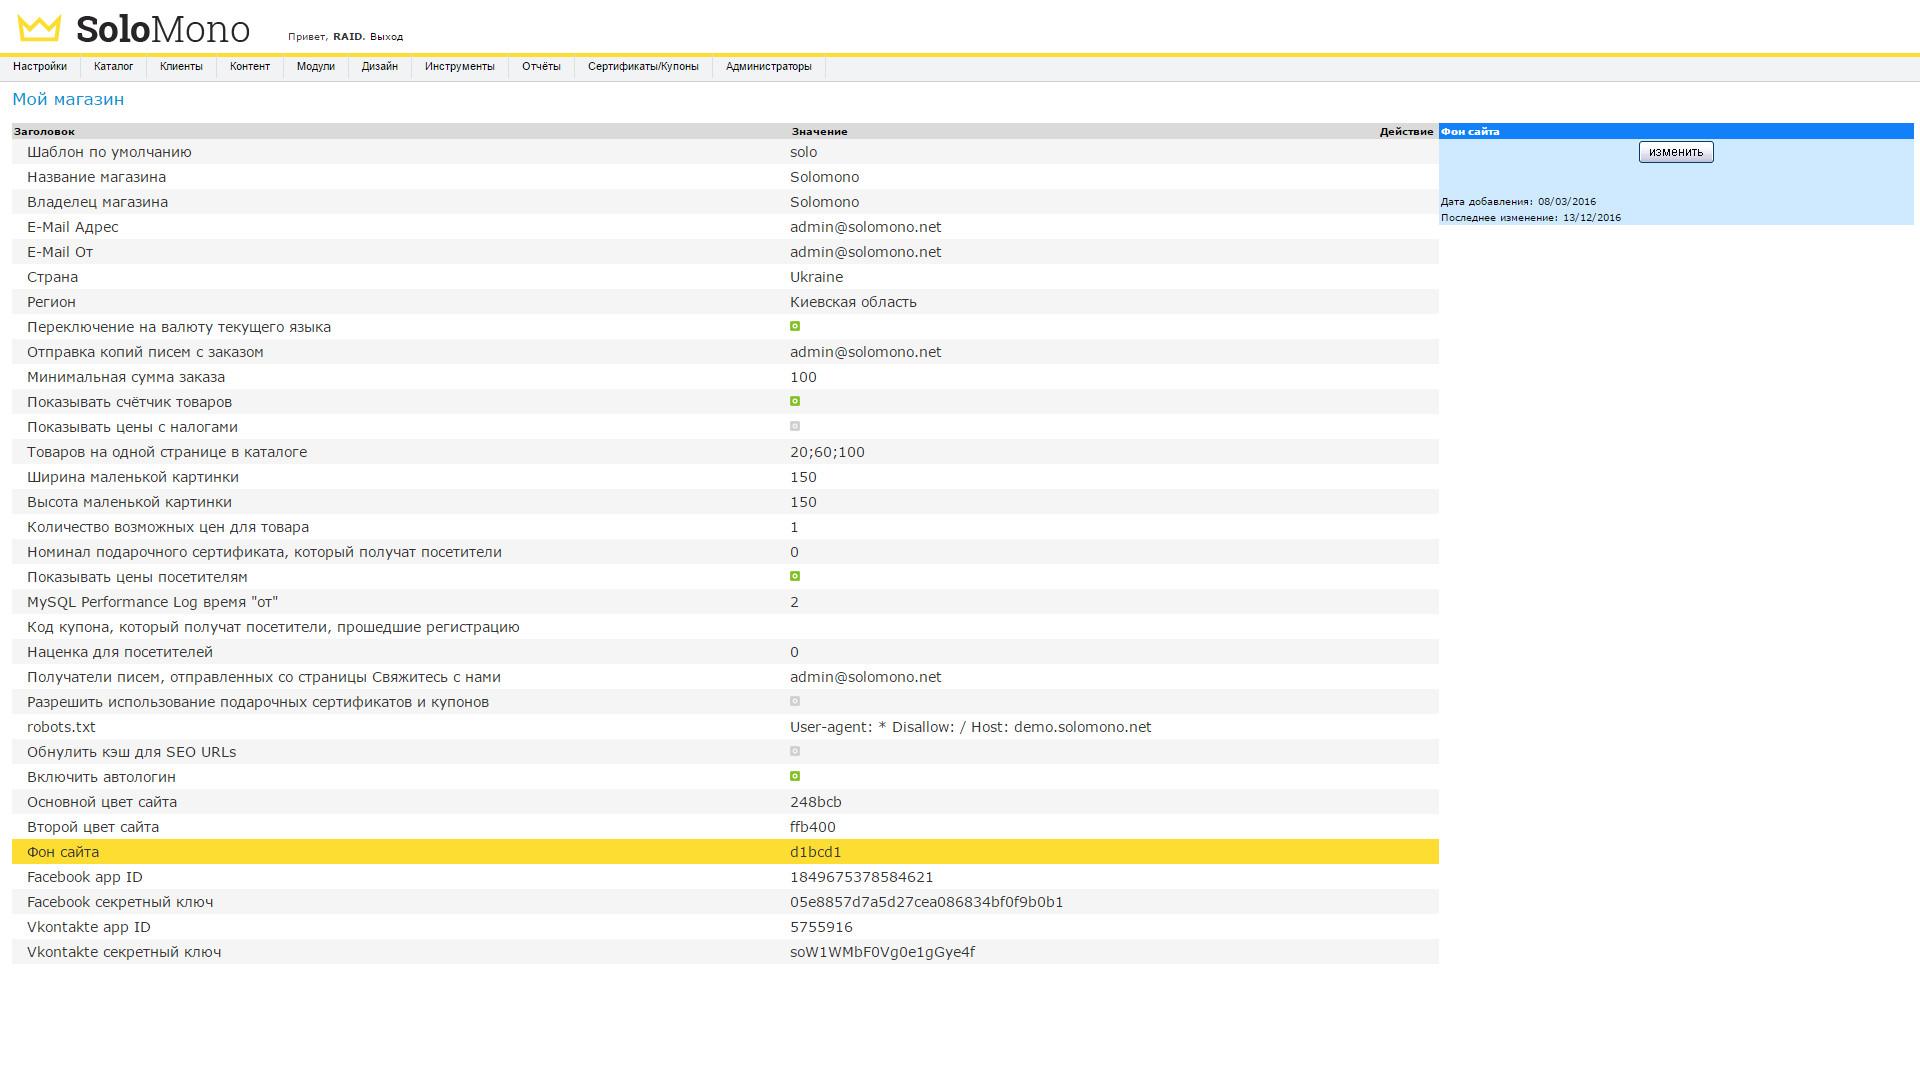
Task: Open the Модули menu
Action: (316, 67)
